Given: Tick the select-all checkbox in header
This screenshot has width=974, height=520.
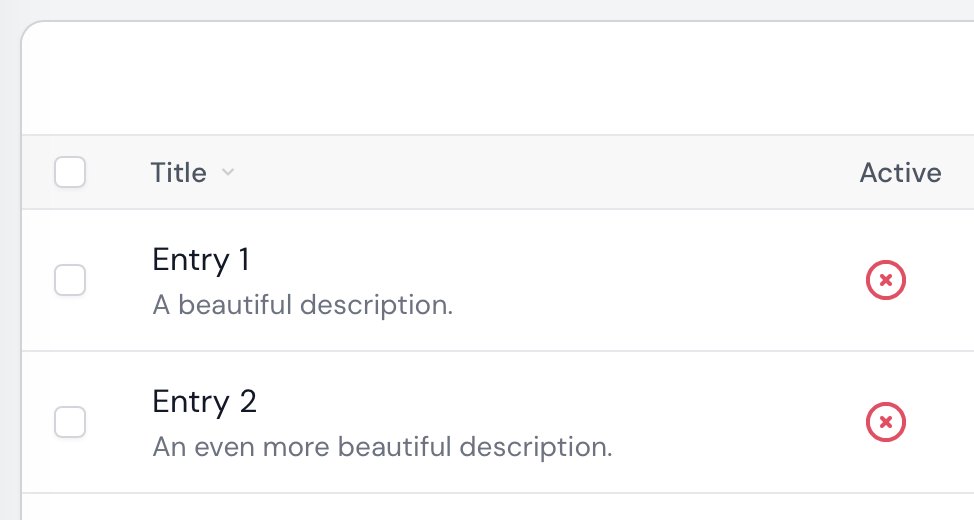Looking at the screenshot, I should 70,172.
